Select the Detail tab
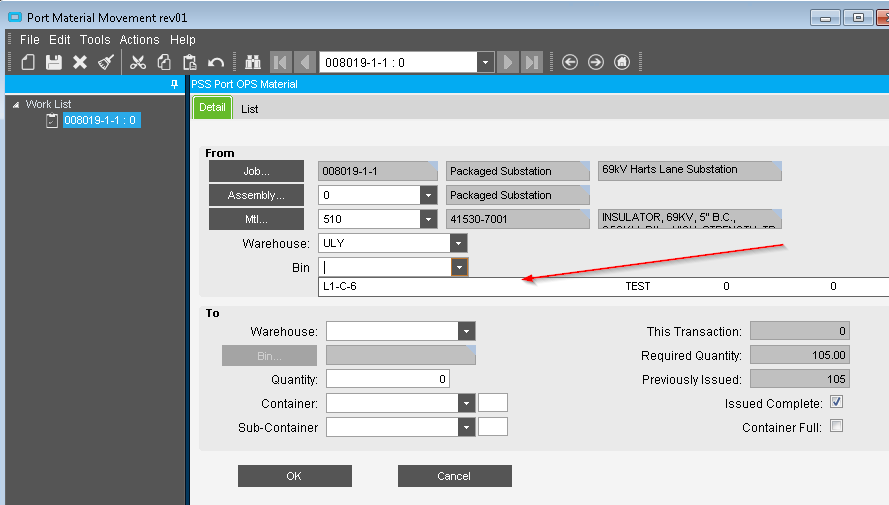The width and height of the screenshot is (889, 505). (x=212, y=108)
